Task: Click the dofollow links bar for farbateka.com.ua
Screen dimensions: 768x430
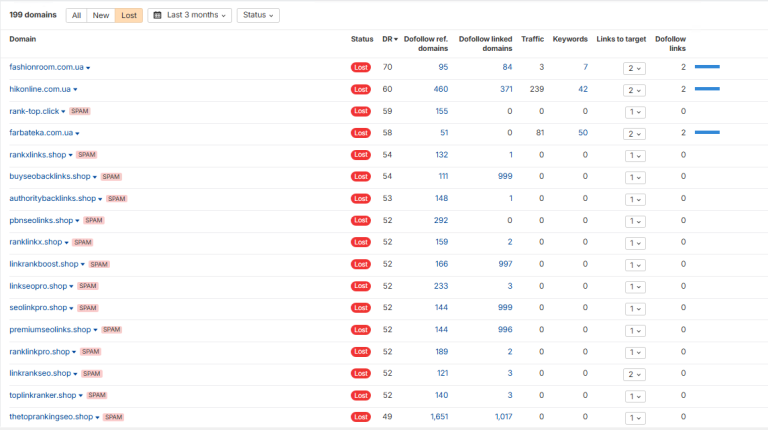Action: [x=707, y=132]
